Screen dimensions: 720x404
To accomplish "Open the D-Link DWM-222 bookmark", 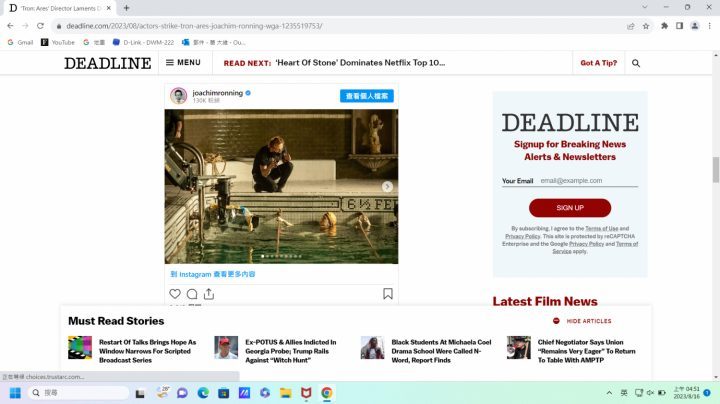I will [143, 42].
